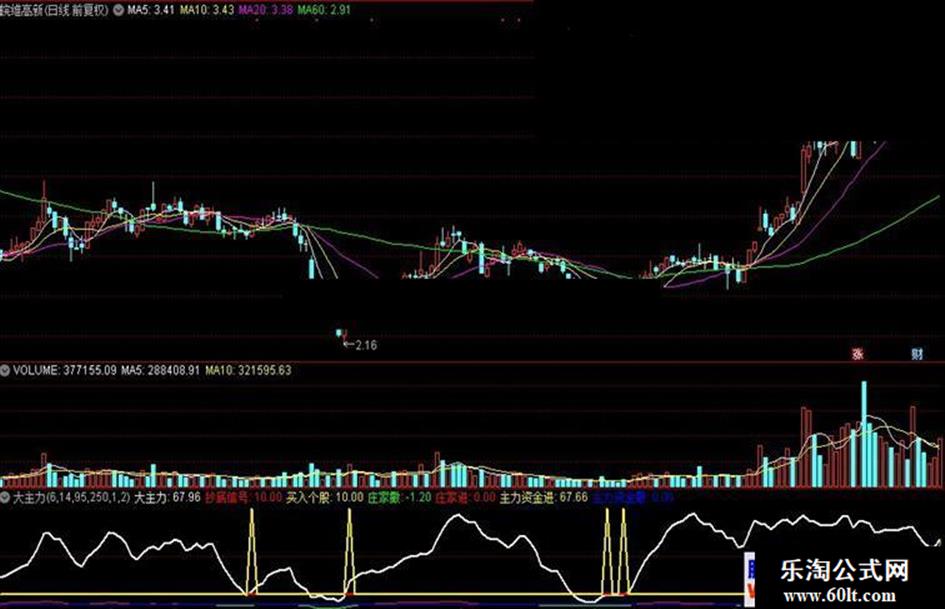Click the VOLUME panel settings icon

6,370
